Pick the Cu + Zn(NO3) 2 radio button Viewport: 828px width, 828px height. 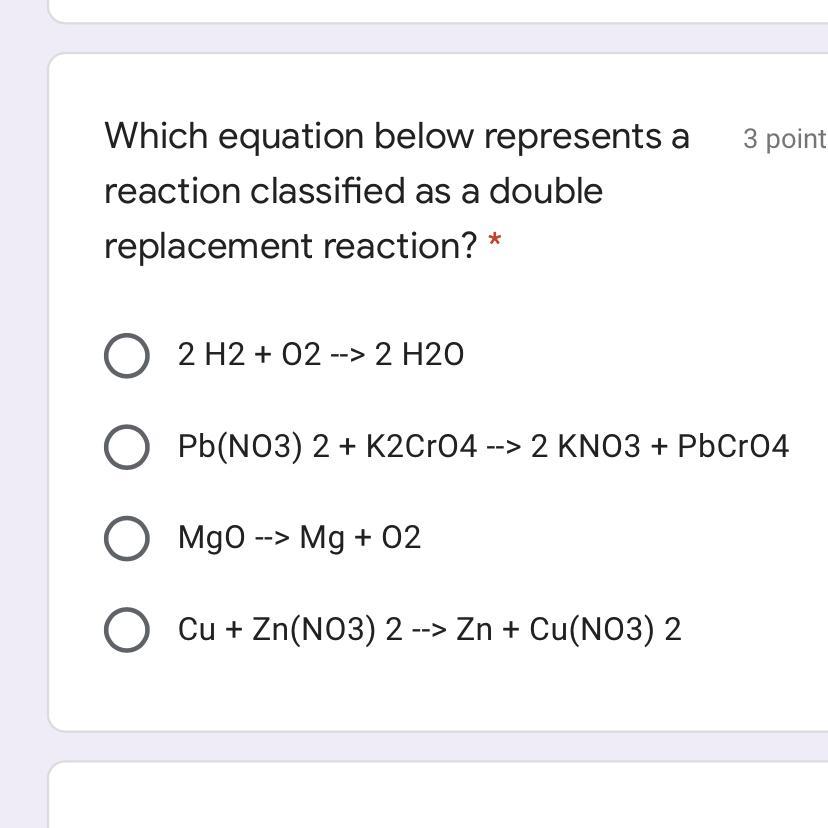coord(127,630)
